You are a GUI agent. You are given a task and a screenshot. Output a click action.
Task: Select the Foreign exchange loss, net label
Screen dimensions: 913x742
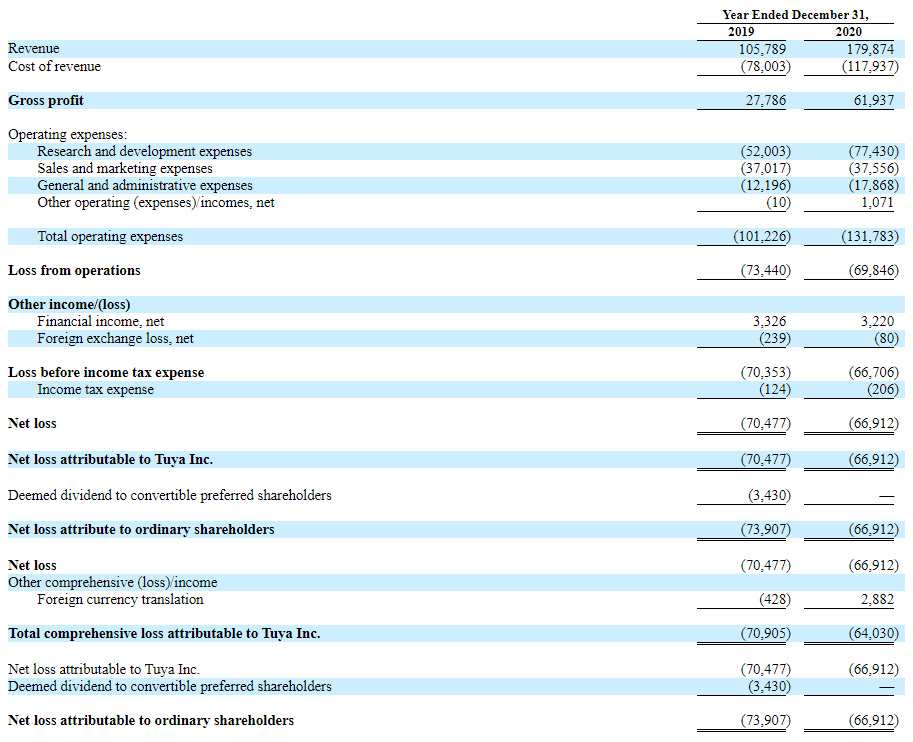click(115, 338)
